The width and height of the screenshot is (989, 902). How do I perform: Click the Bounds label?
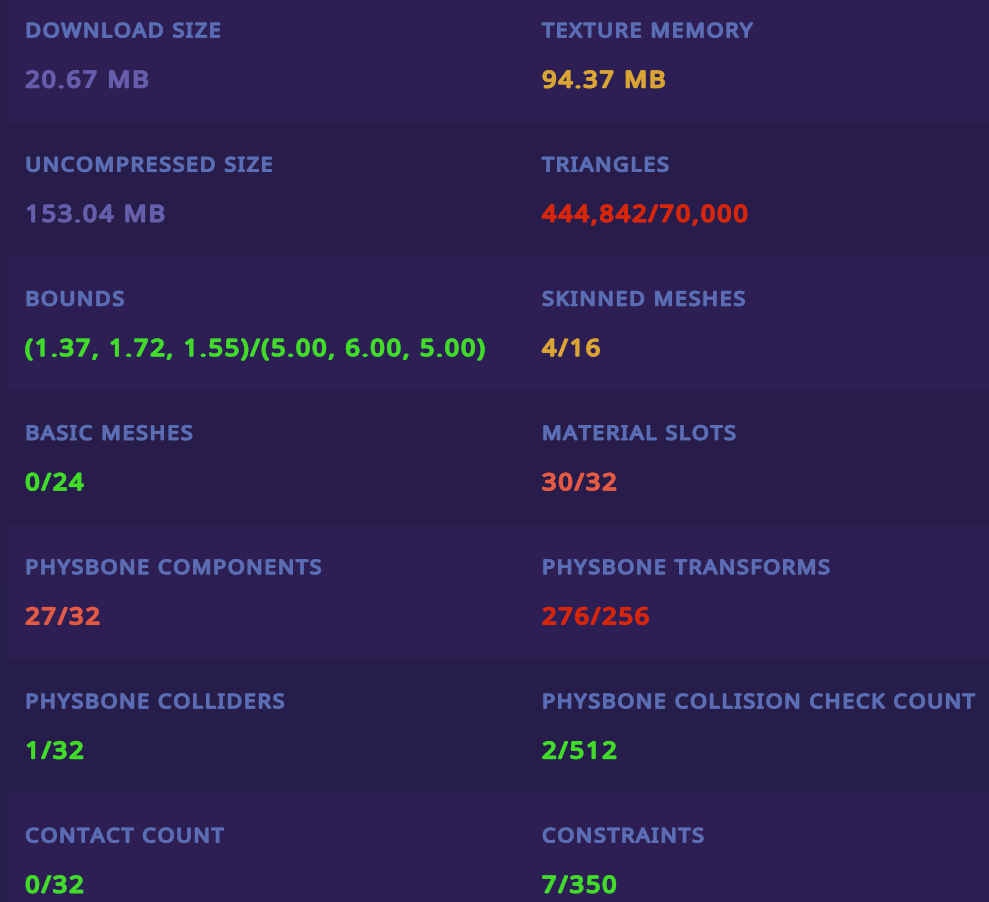[x=75, y=298]
